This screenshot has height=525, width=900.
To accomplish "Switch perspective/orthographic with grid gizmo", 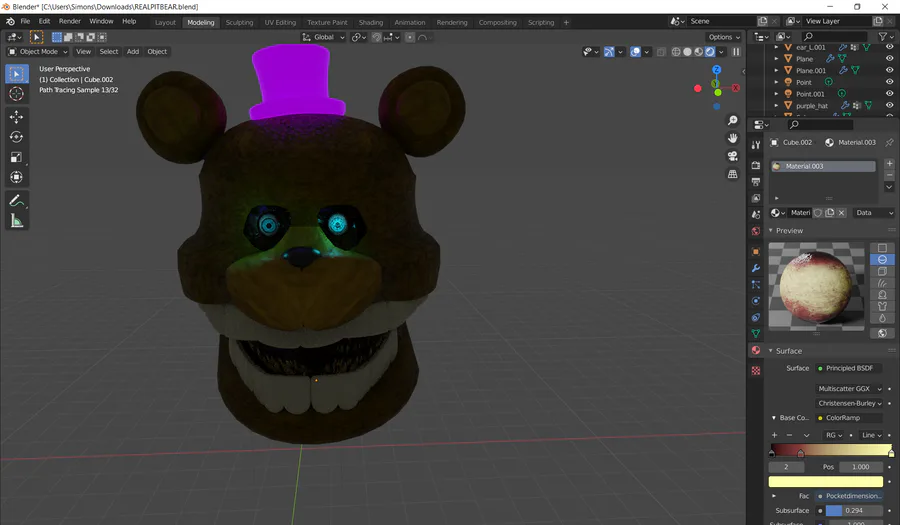I will pyautogui.click(x=732, y=174).
